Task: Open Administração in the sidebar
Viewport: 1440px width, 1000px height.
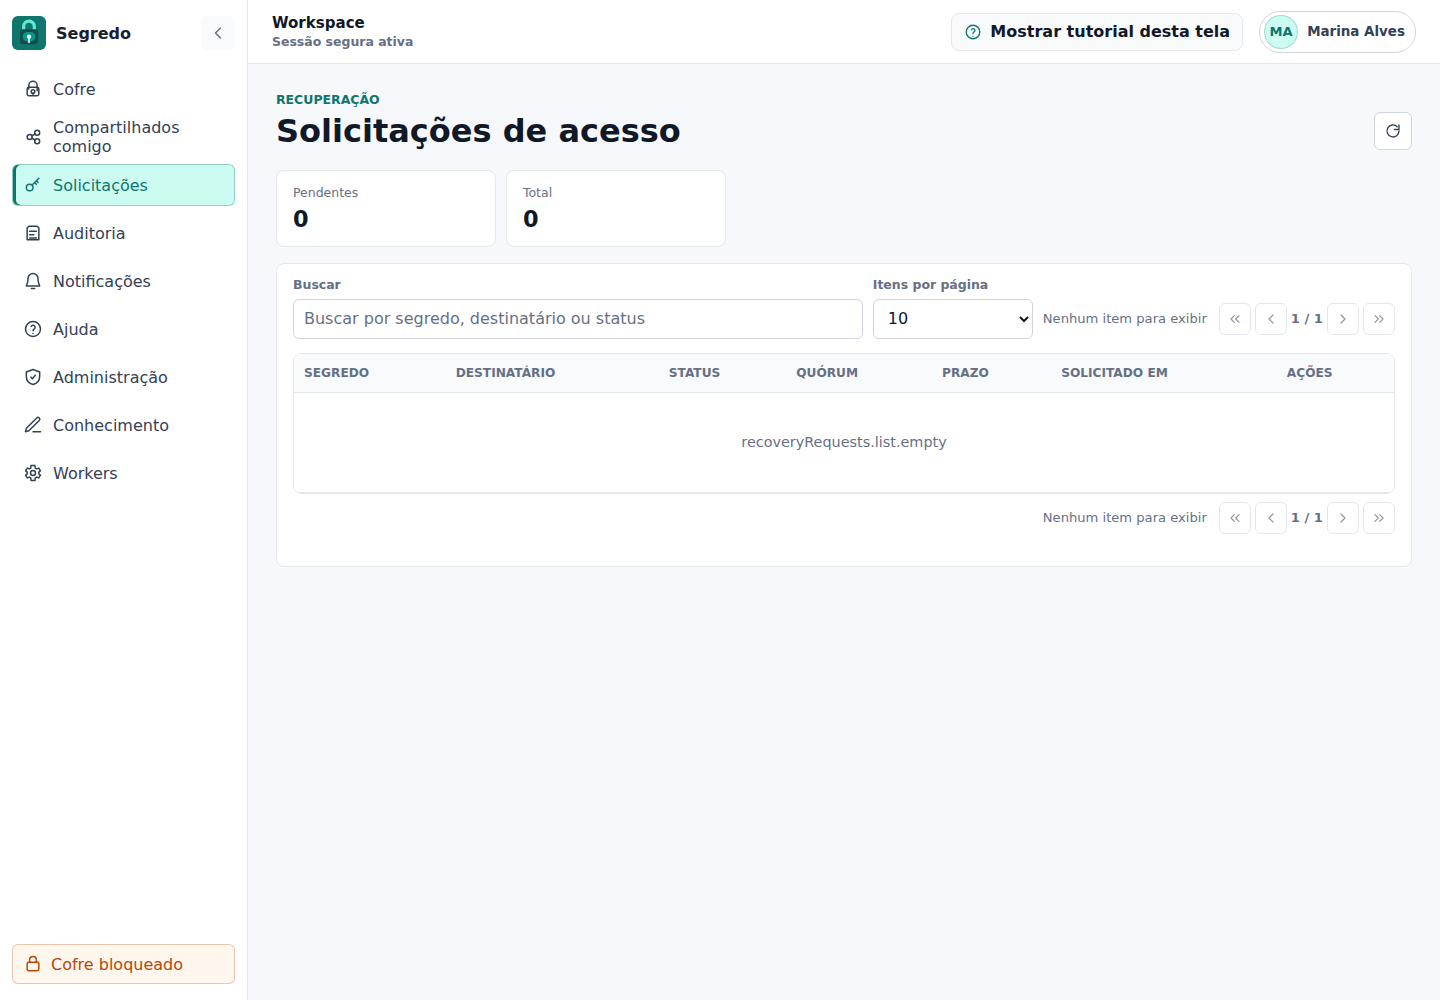Action: click(x=124, y=377)
